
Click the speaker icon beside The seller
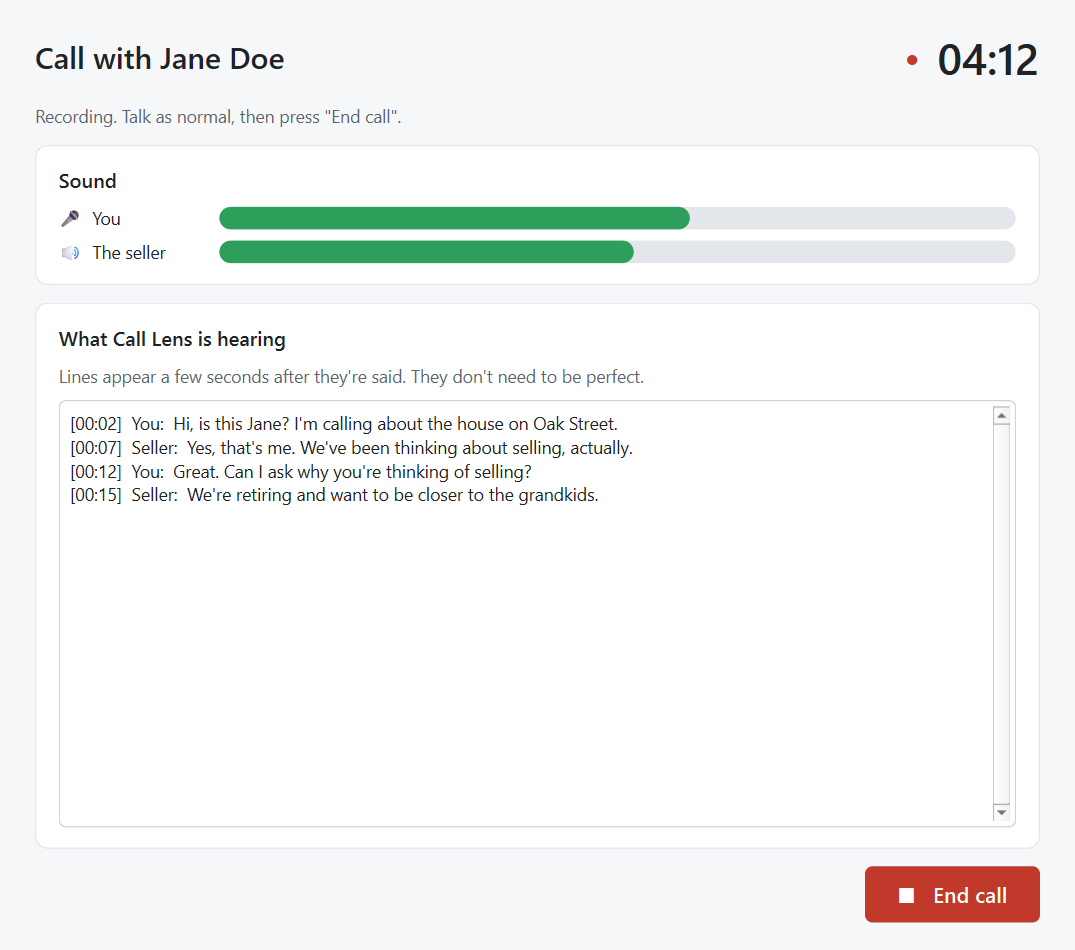point(70,253)
